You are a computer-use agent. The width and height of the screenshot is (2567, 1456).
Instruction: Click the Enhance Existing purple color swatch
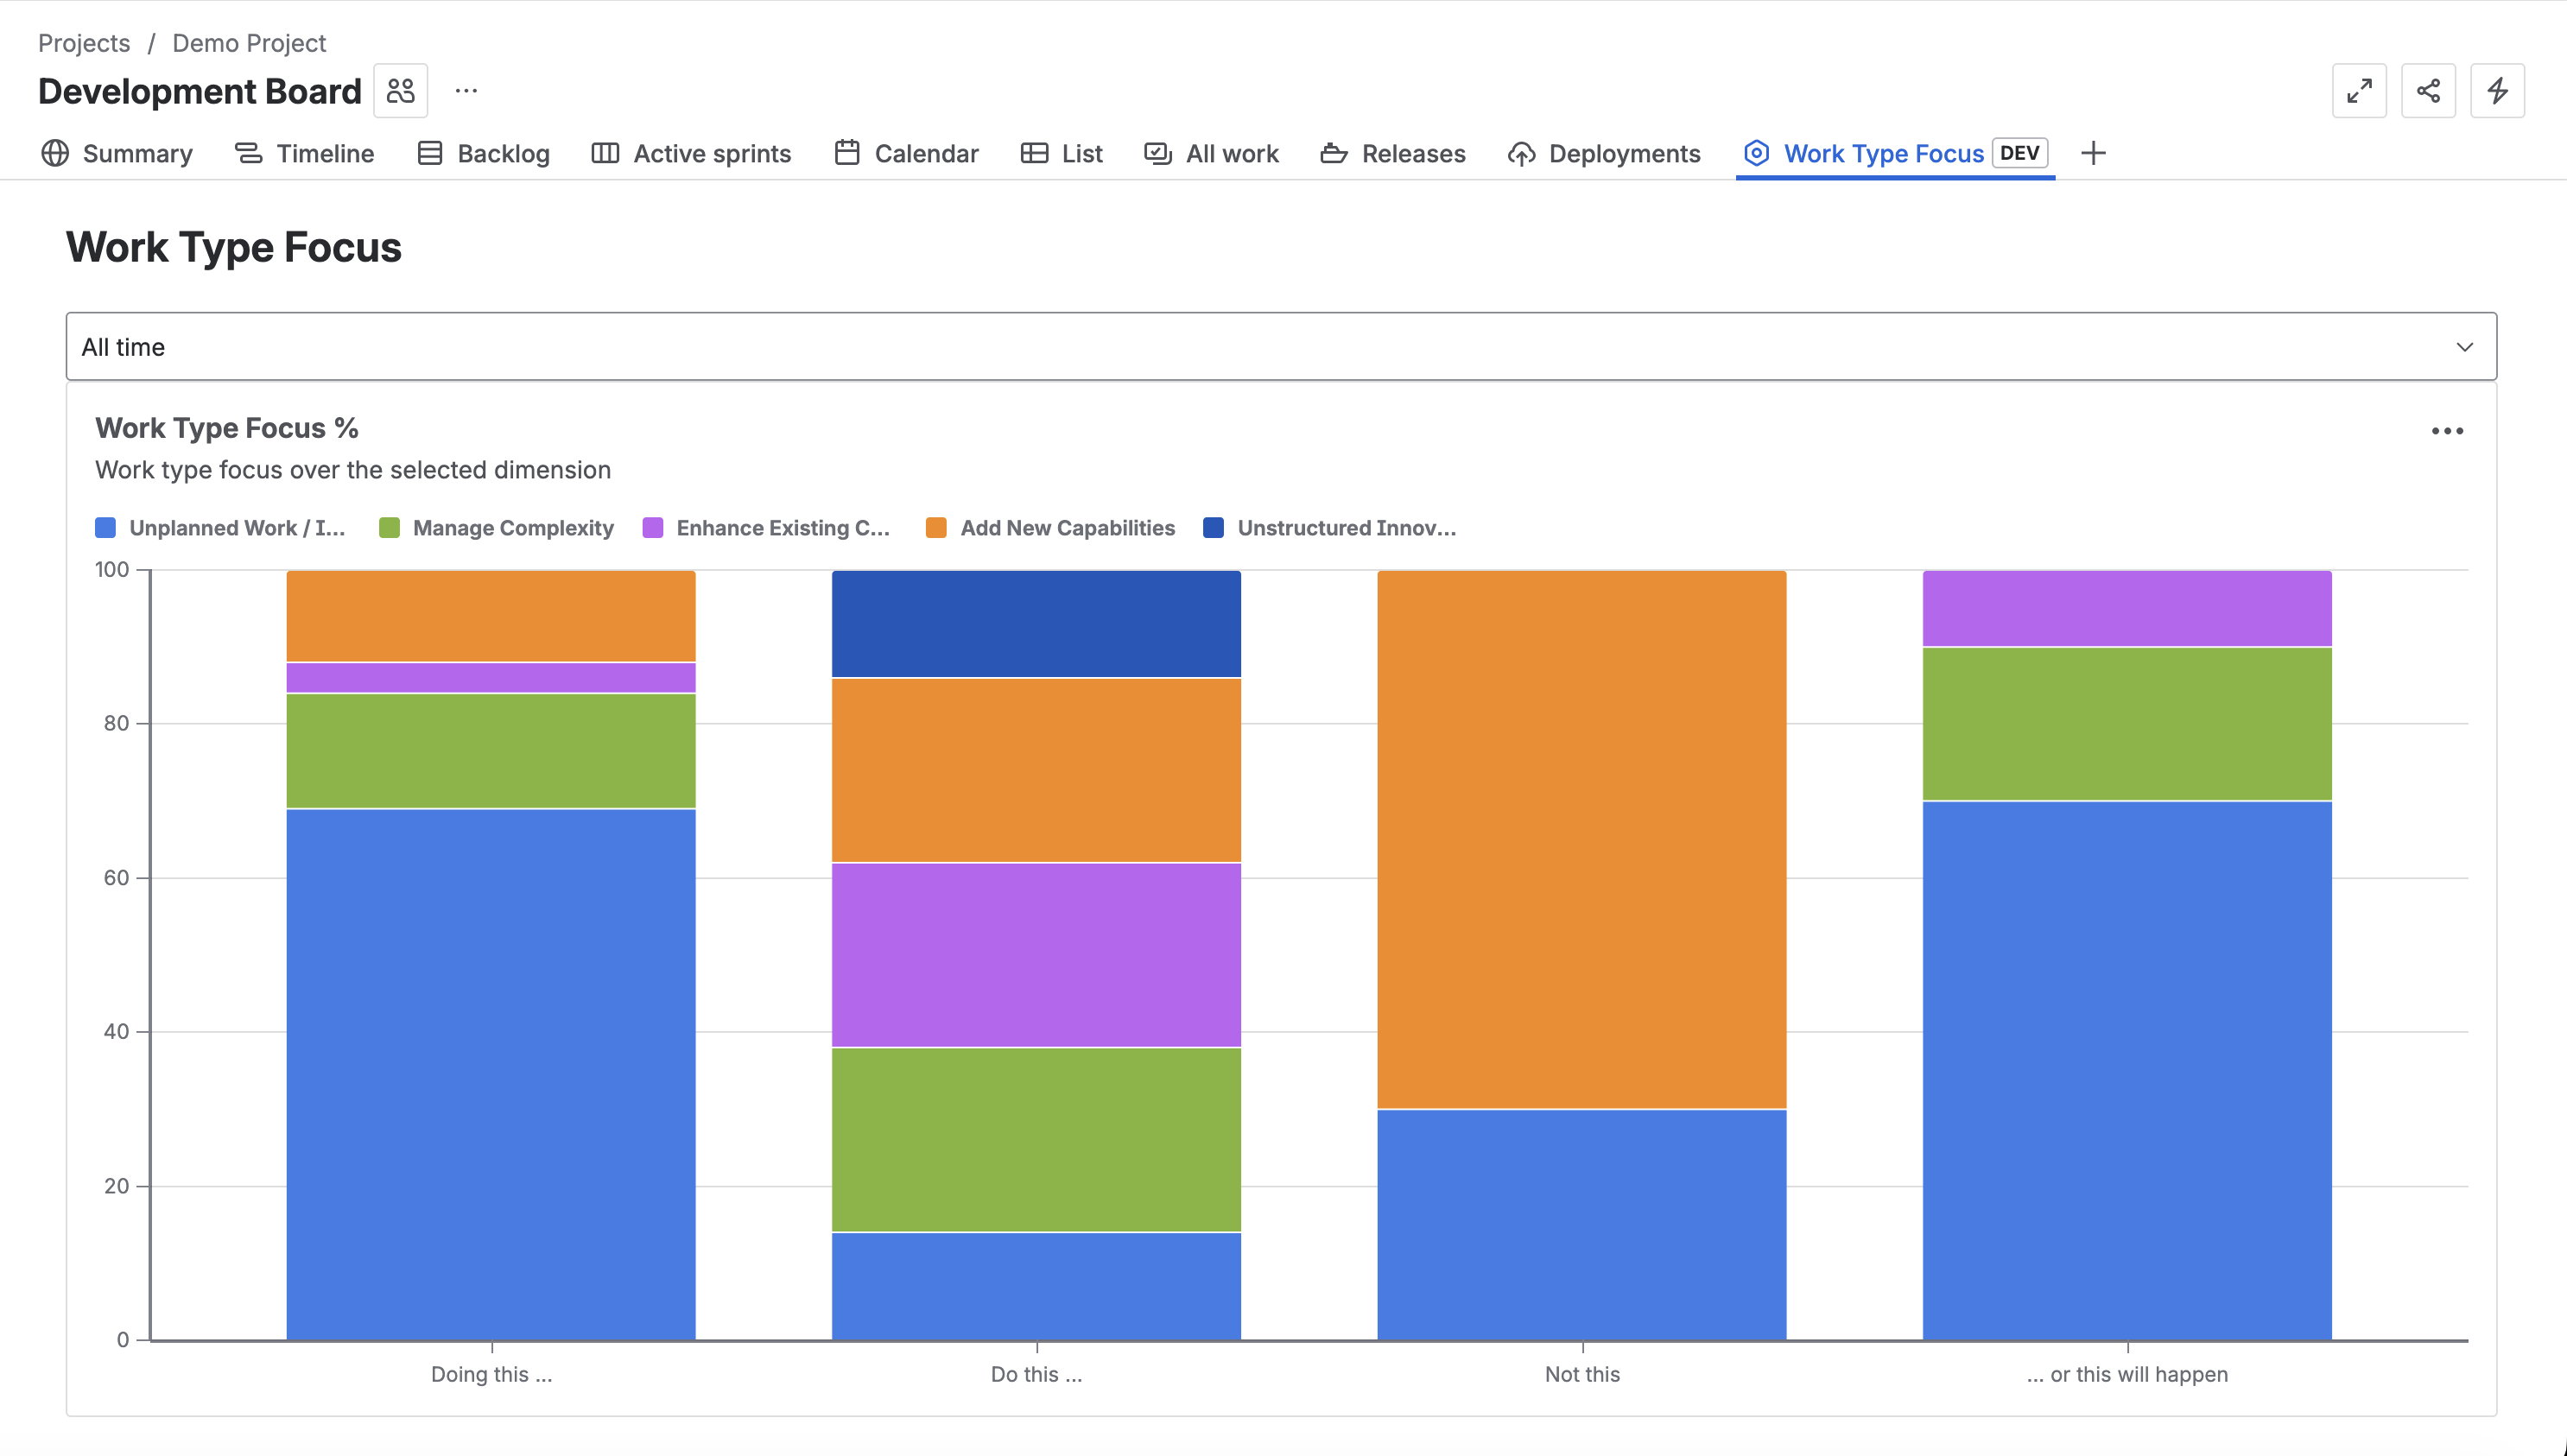coord(654,527)
